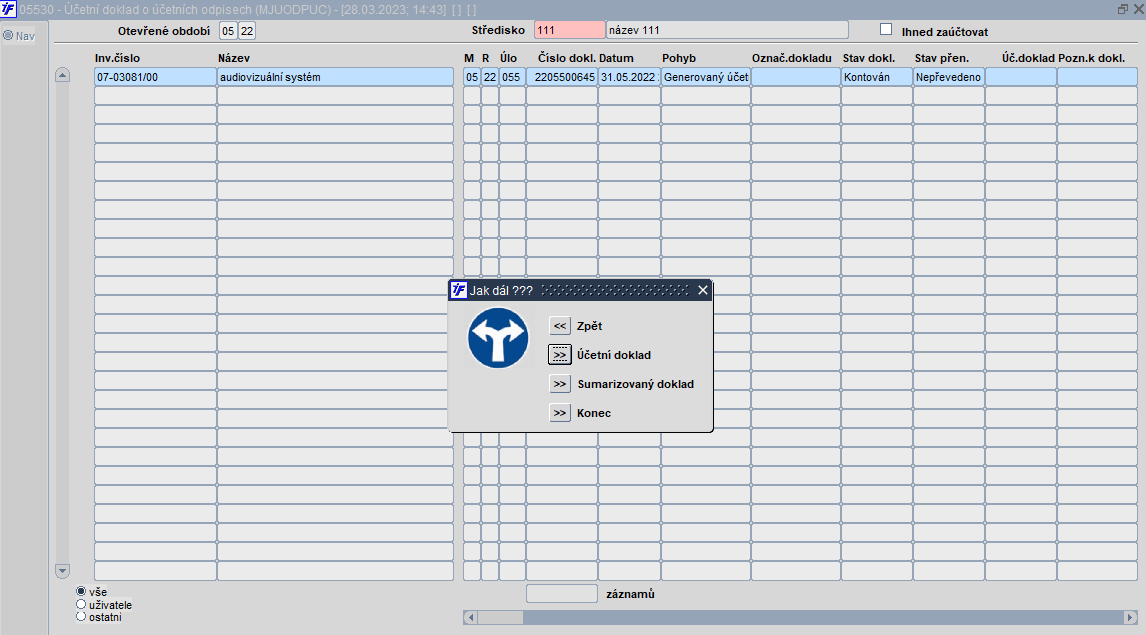Select the uživatele radio button
Viewport: 1146px width, 635px height.
click(81, 604)
